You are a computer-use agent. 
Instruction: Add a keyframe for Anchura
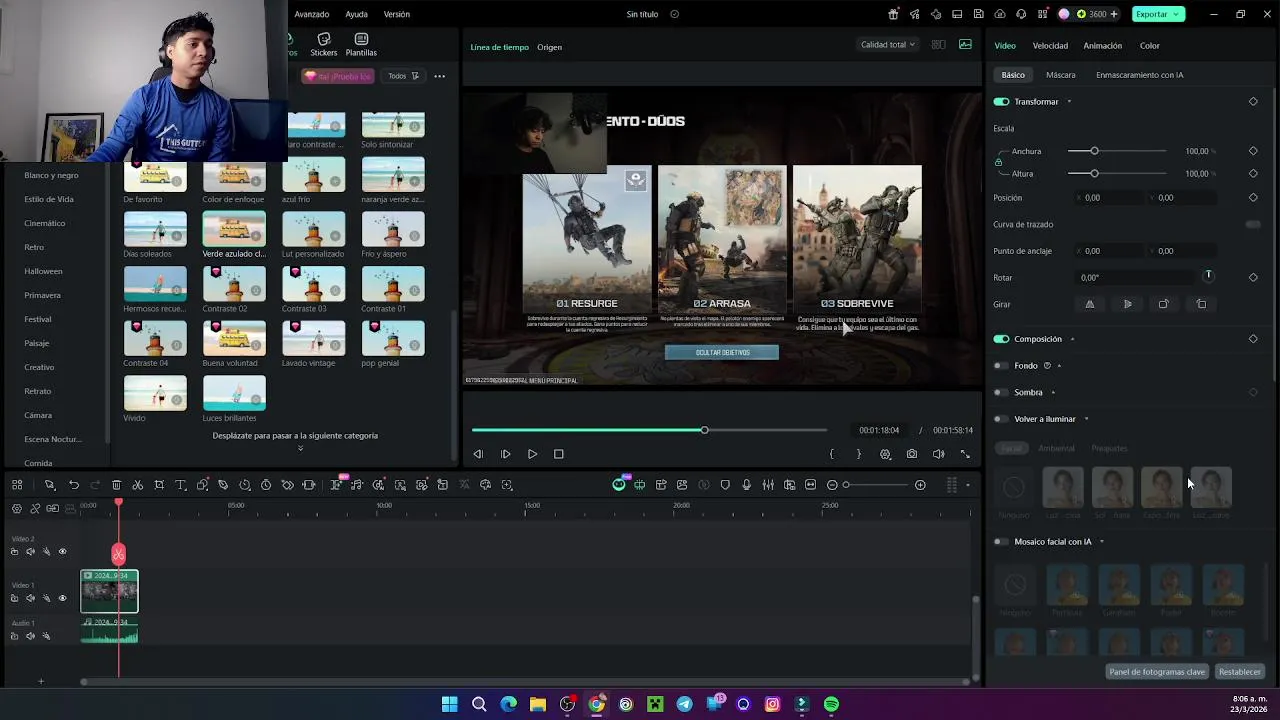[x=1253, y=151]
